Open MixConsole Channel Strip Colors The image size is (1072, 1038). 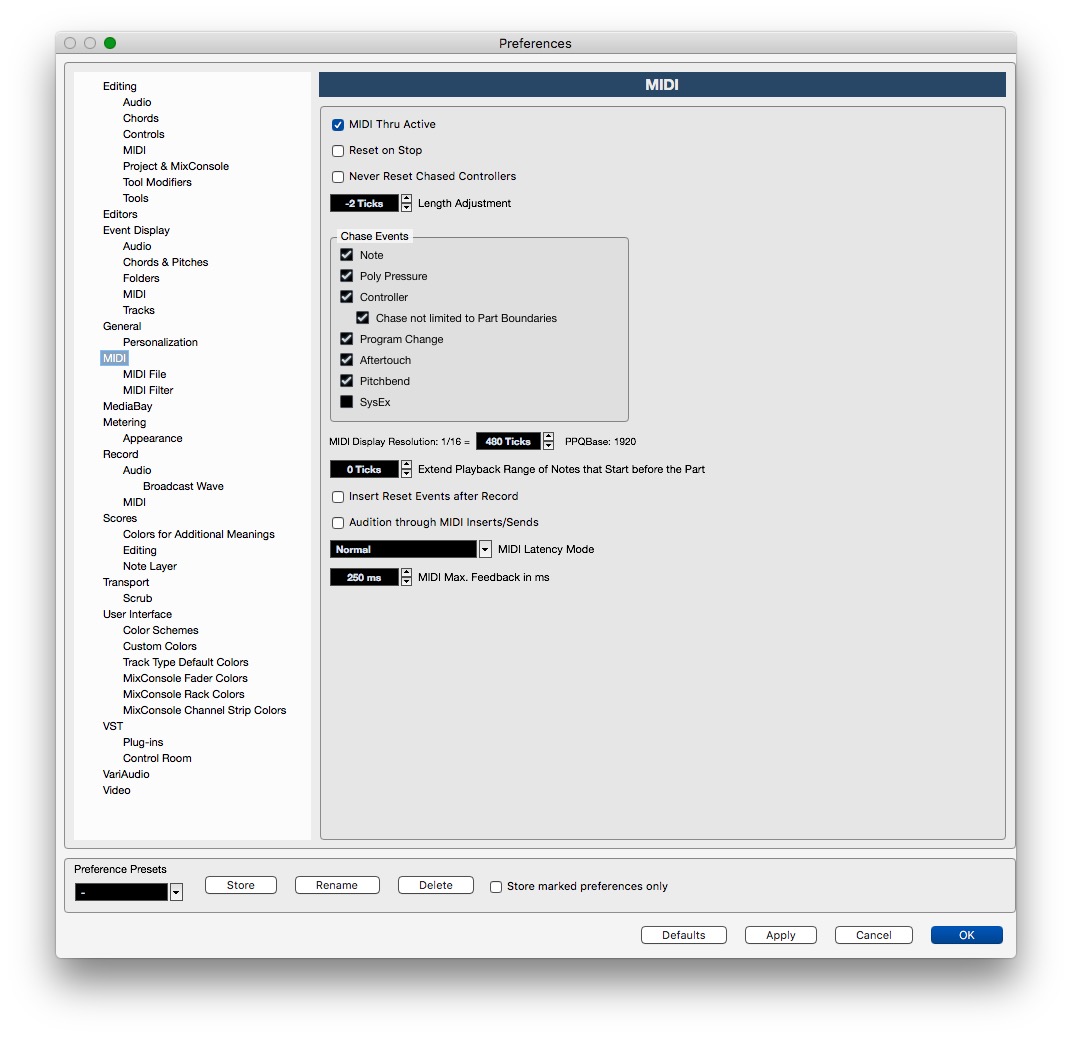(204, 710)
